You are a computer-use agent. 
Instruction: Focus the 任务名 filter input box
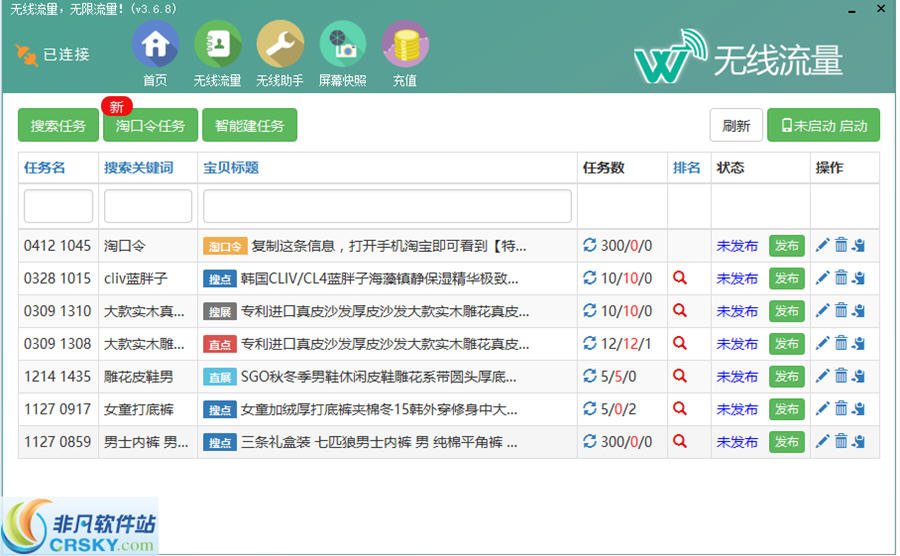click(x=59, y=206)
